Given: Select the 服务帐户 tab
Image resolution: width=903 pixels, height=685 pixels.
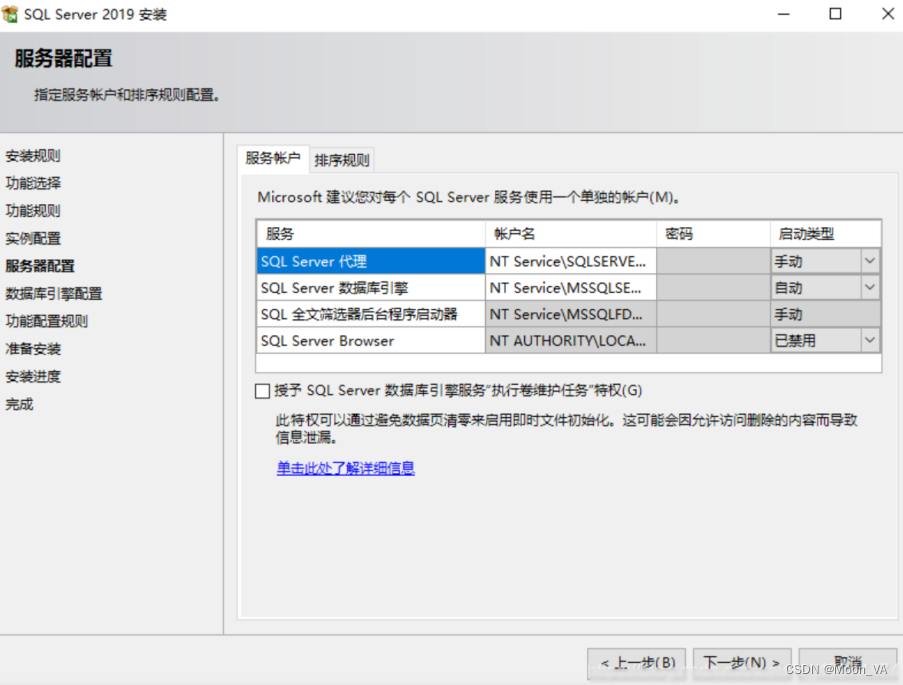Looking at the screenshot, I should [x=272, y=158].
